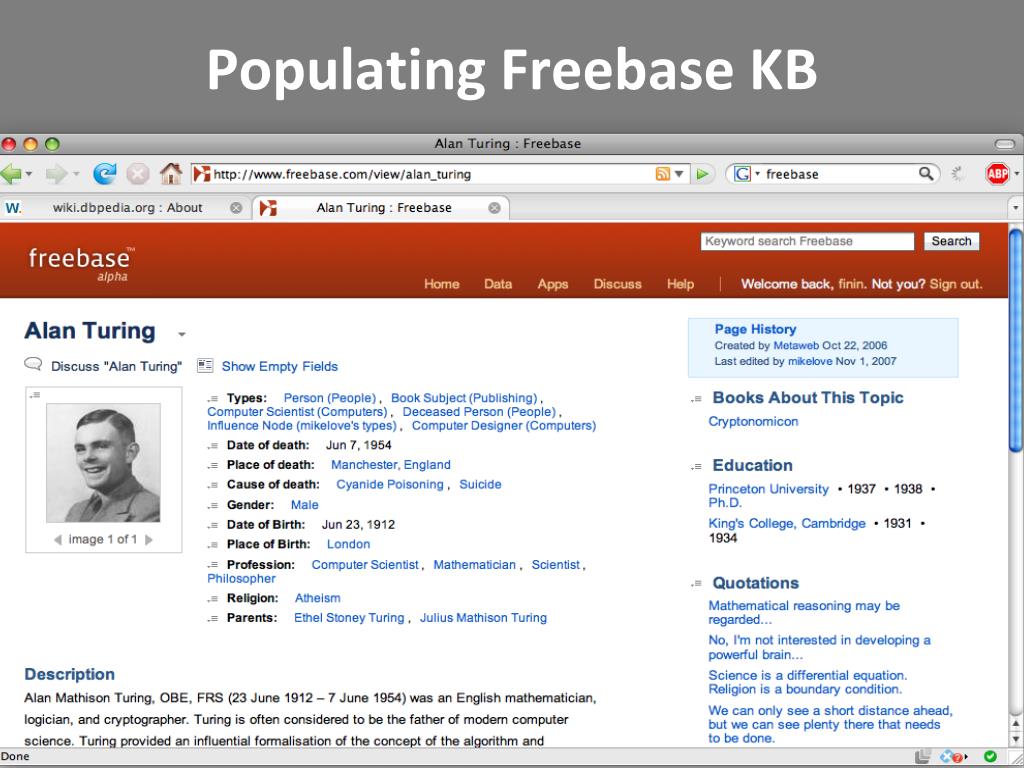Screen dimensions: 1024x768
Task: Open the dropdown arrow next to ABP icon
Action: tap(1017, 174)
